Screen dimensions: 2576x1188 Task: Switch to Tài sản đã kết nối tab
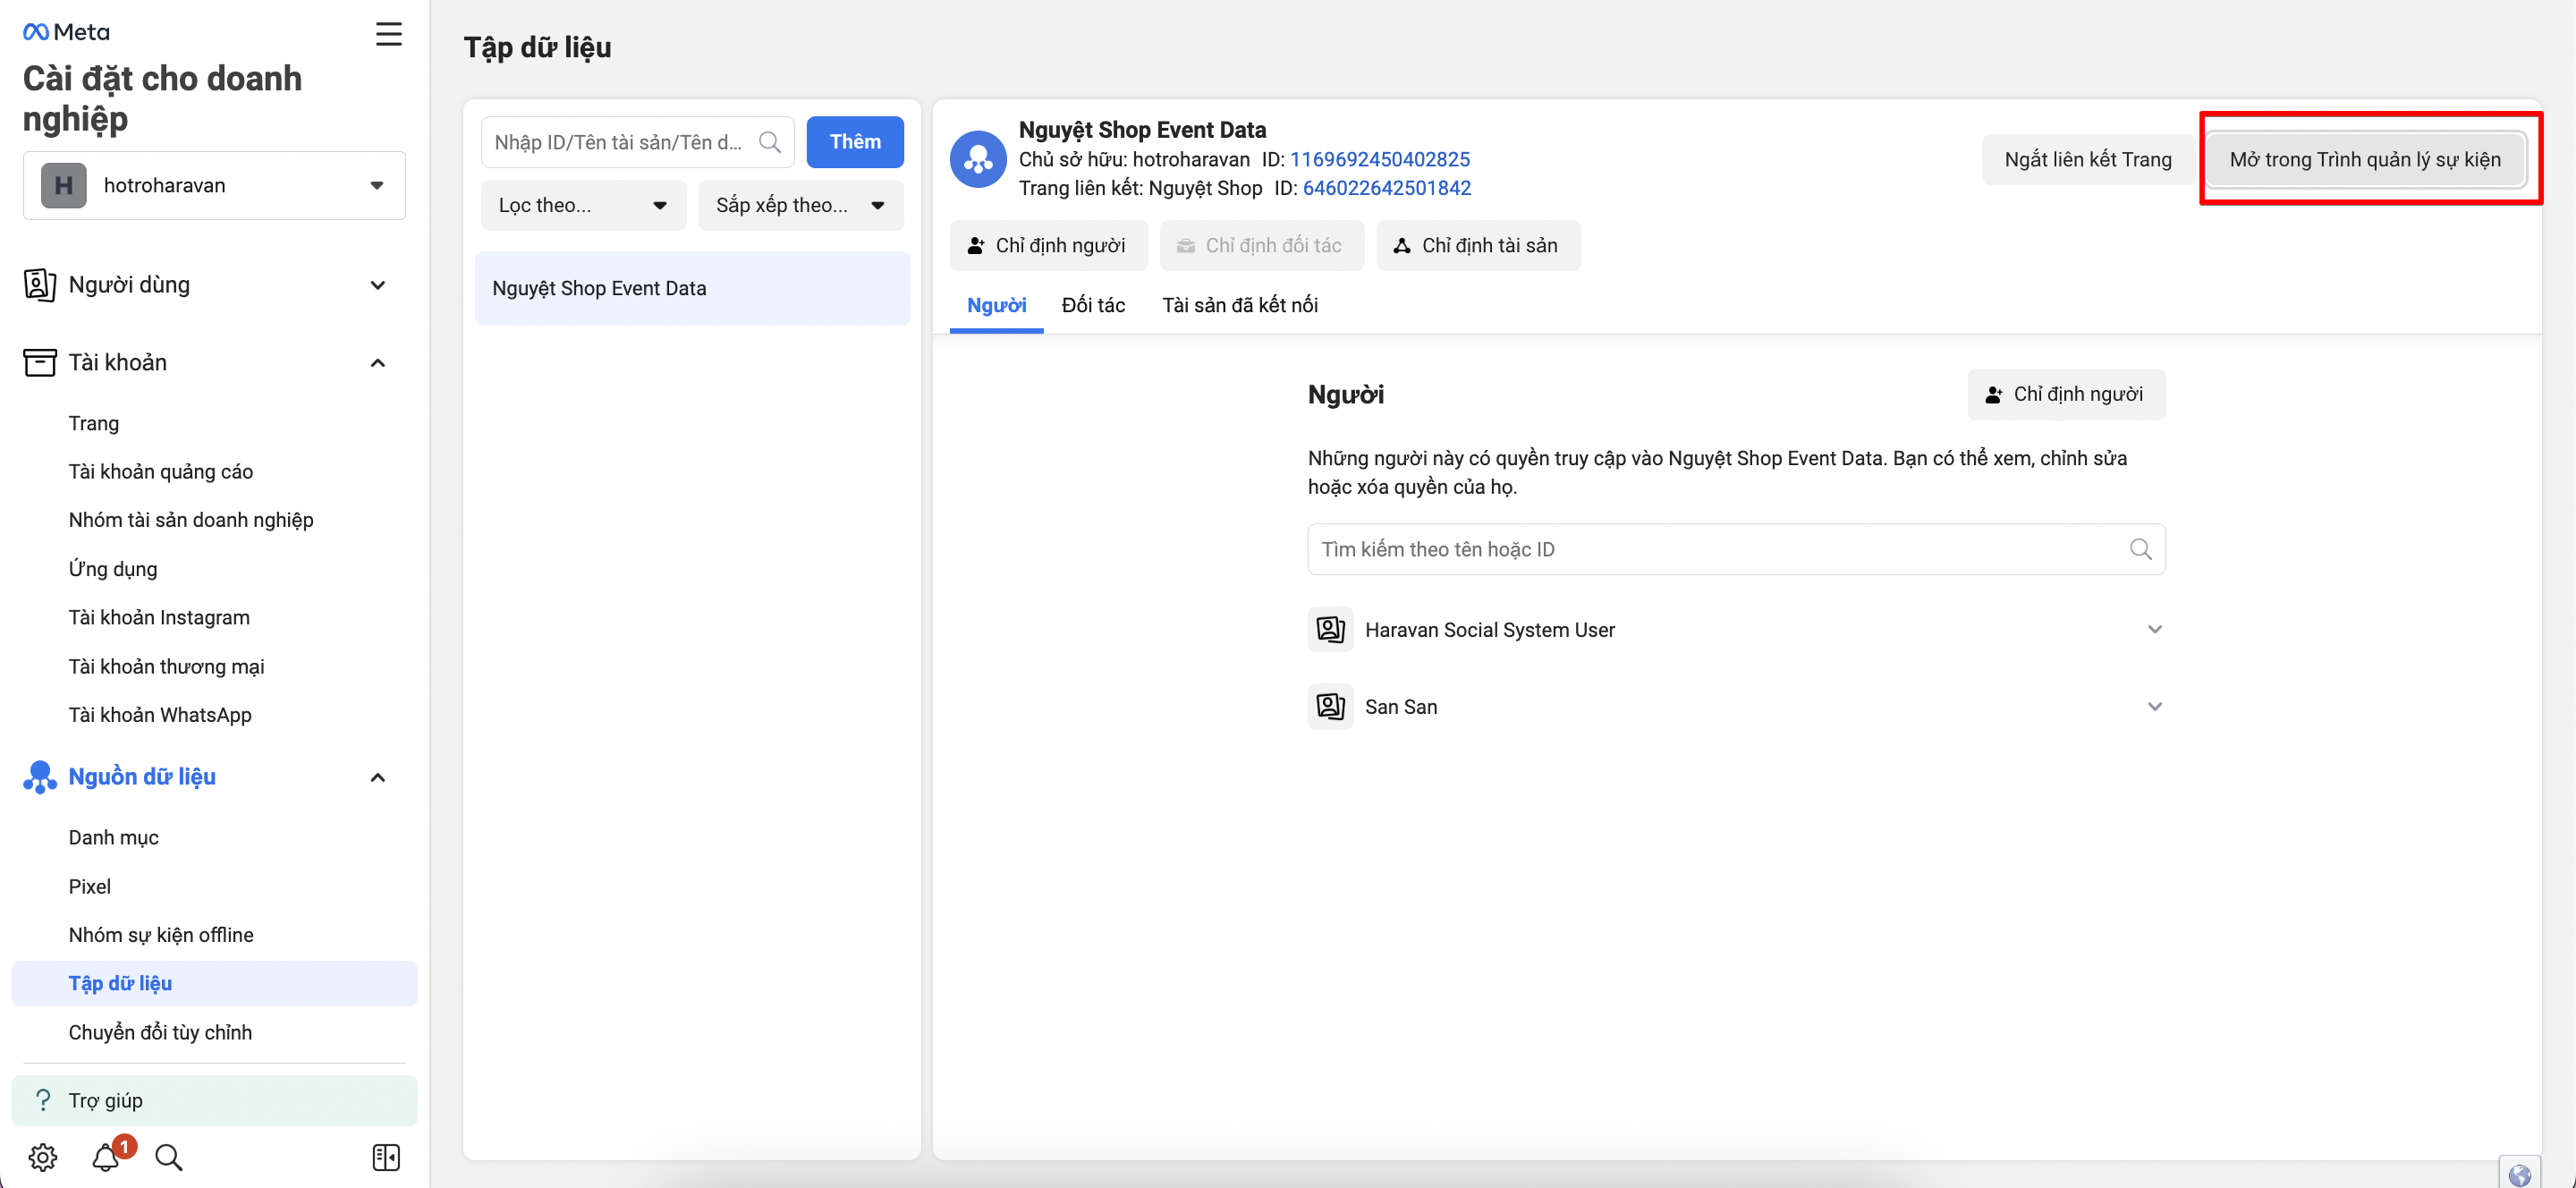click(x=1239, y=305)
